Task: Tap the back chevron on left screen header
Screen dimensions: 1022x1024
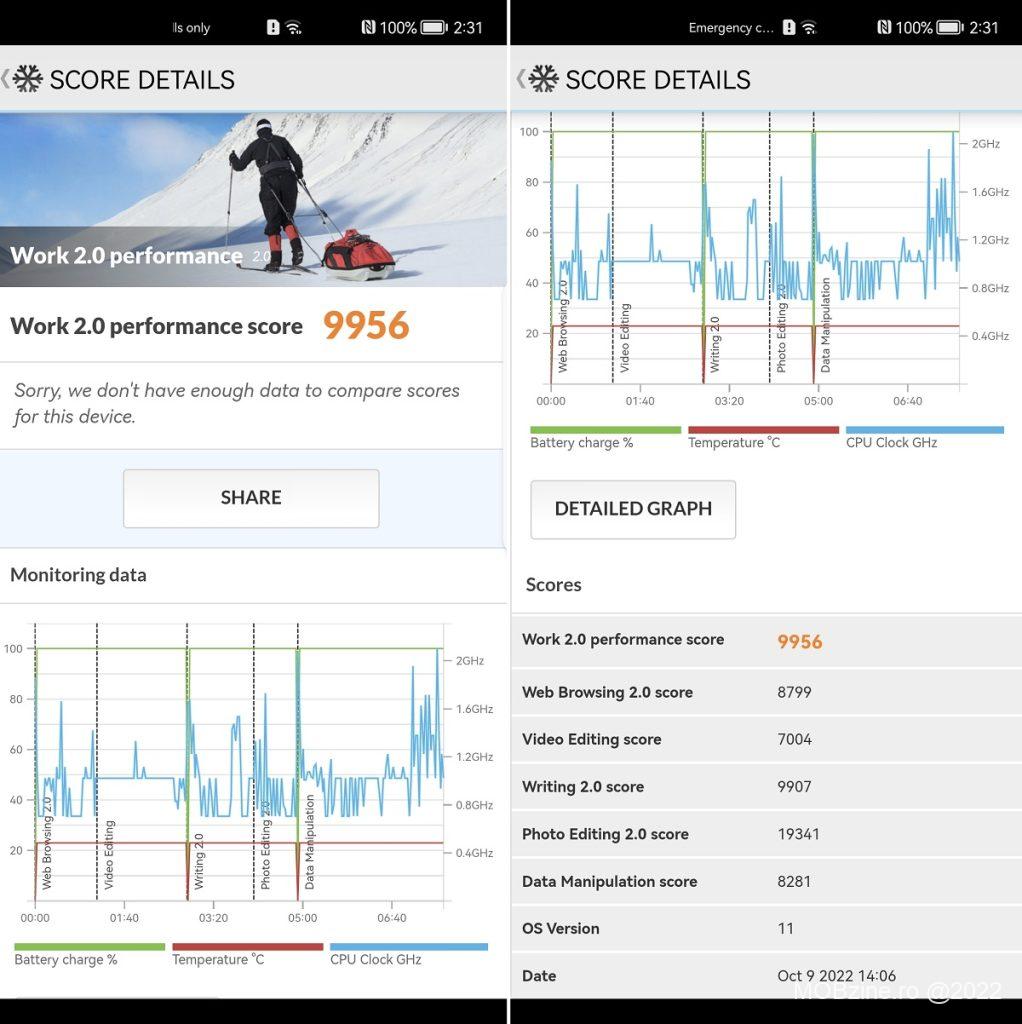Action: click(x=6, y=79)
